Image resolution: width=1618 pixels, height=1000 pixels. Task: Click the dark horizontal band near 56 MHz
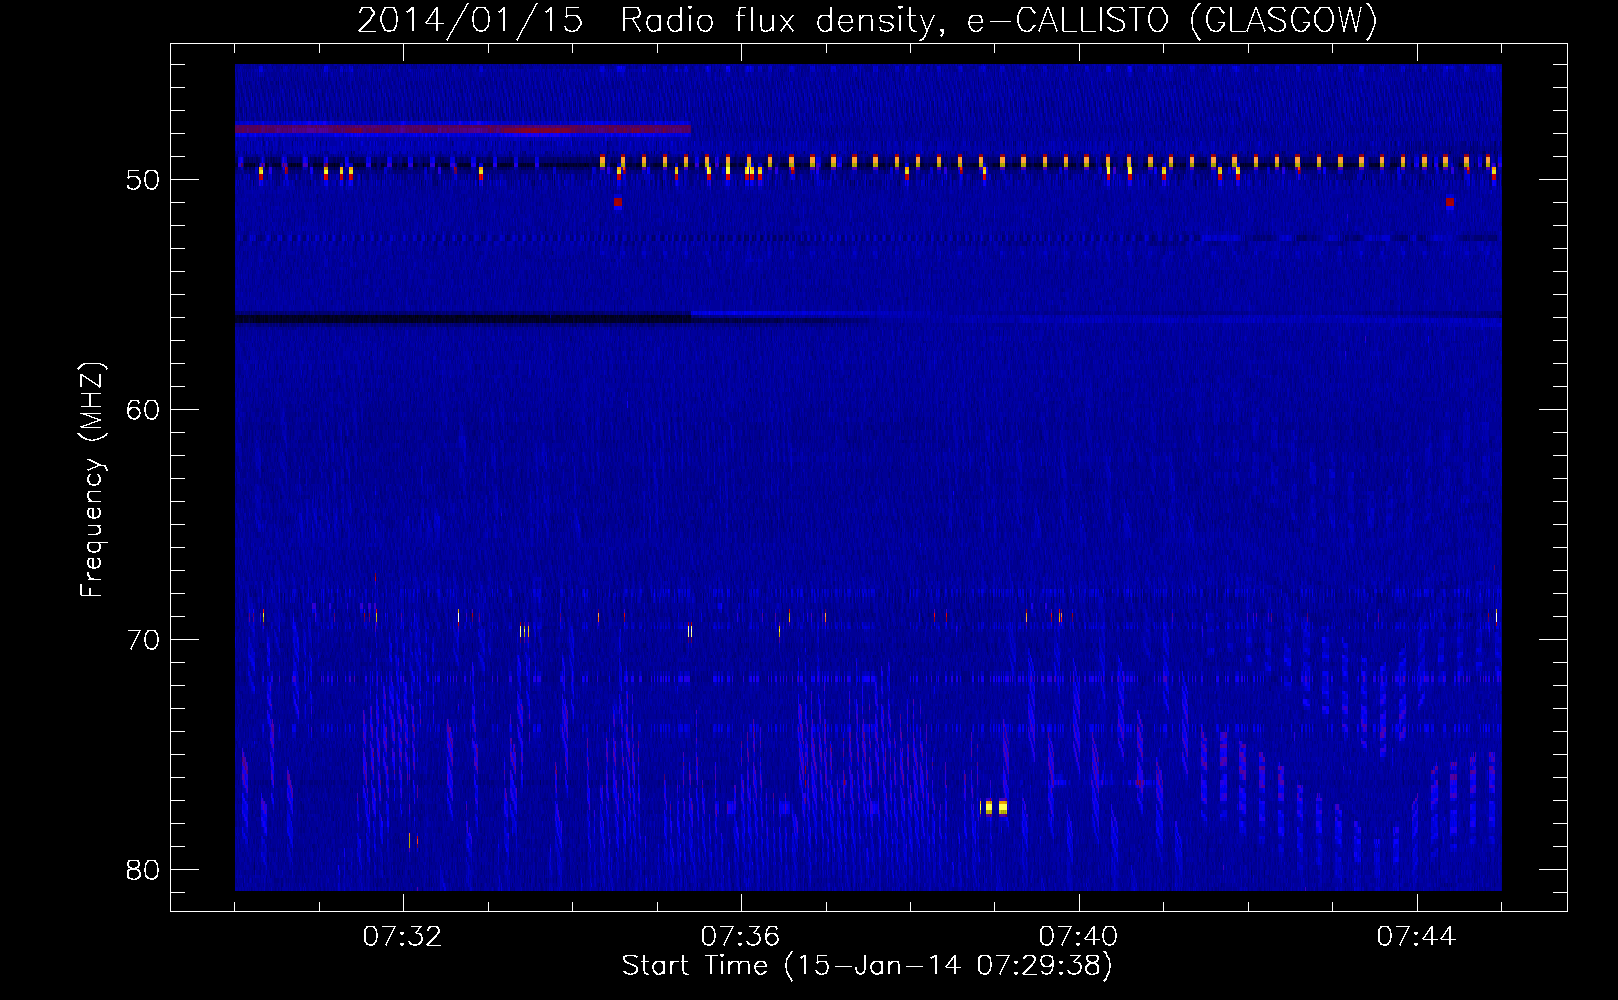click(463, 319)
